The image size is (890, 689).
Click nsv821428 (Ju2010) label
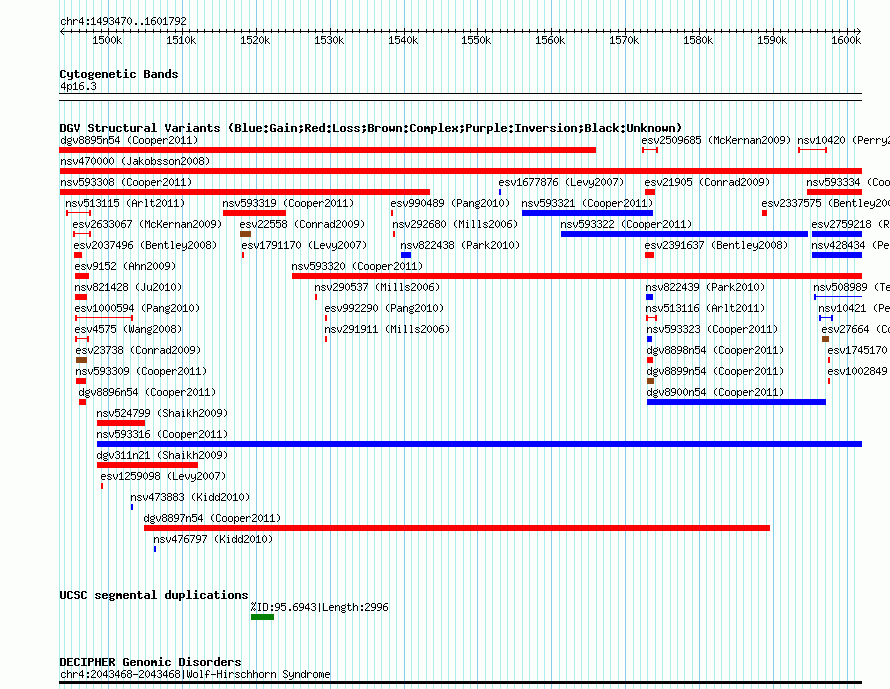[x=128, y=287]
